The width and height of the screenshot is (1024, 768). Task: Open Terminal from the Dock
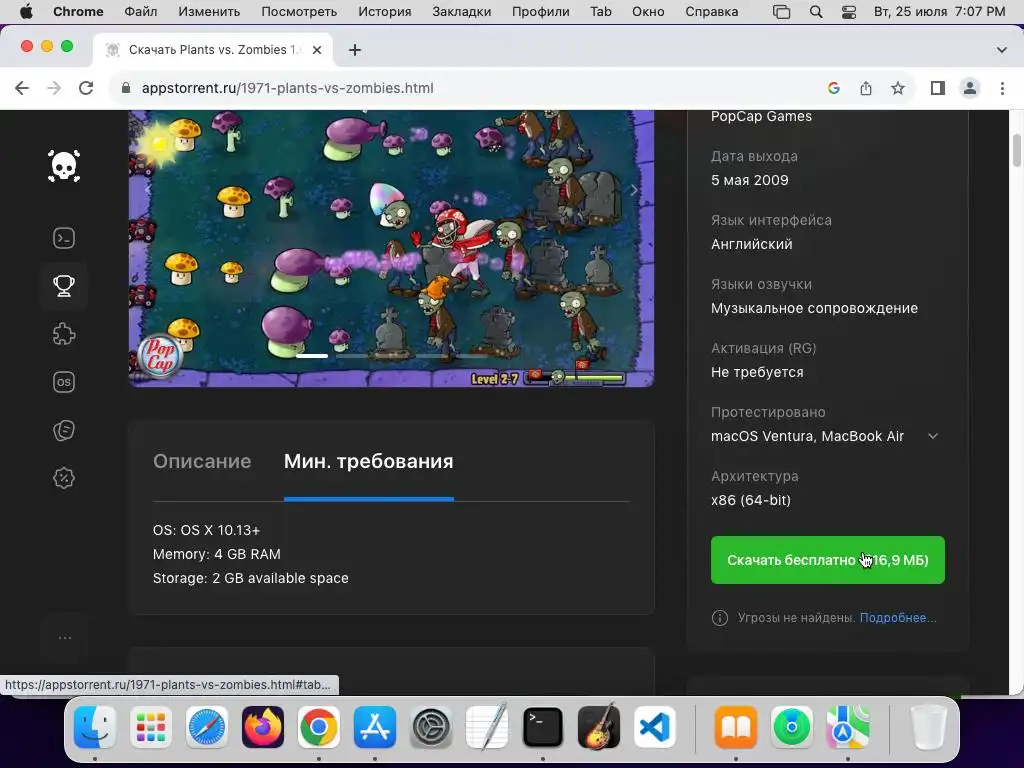click(x=543, y=727)
